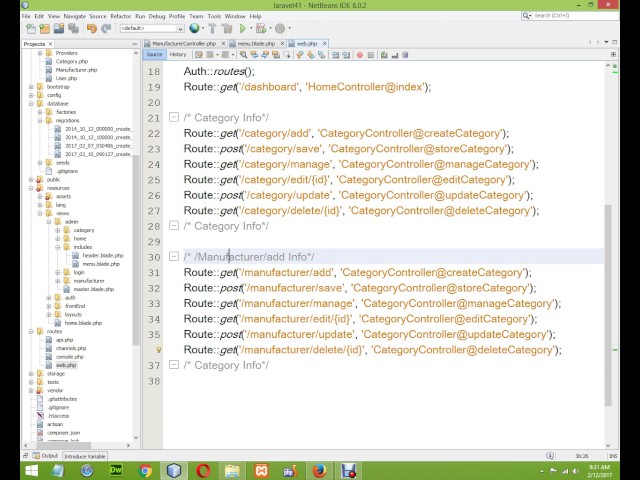Toggle Rectangular Selection in editor toolbar

[287, 55]
